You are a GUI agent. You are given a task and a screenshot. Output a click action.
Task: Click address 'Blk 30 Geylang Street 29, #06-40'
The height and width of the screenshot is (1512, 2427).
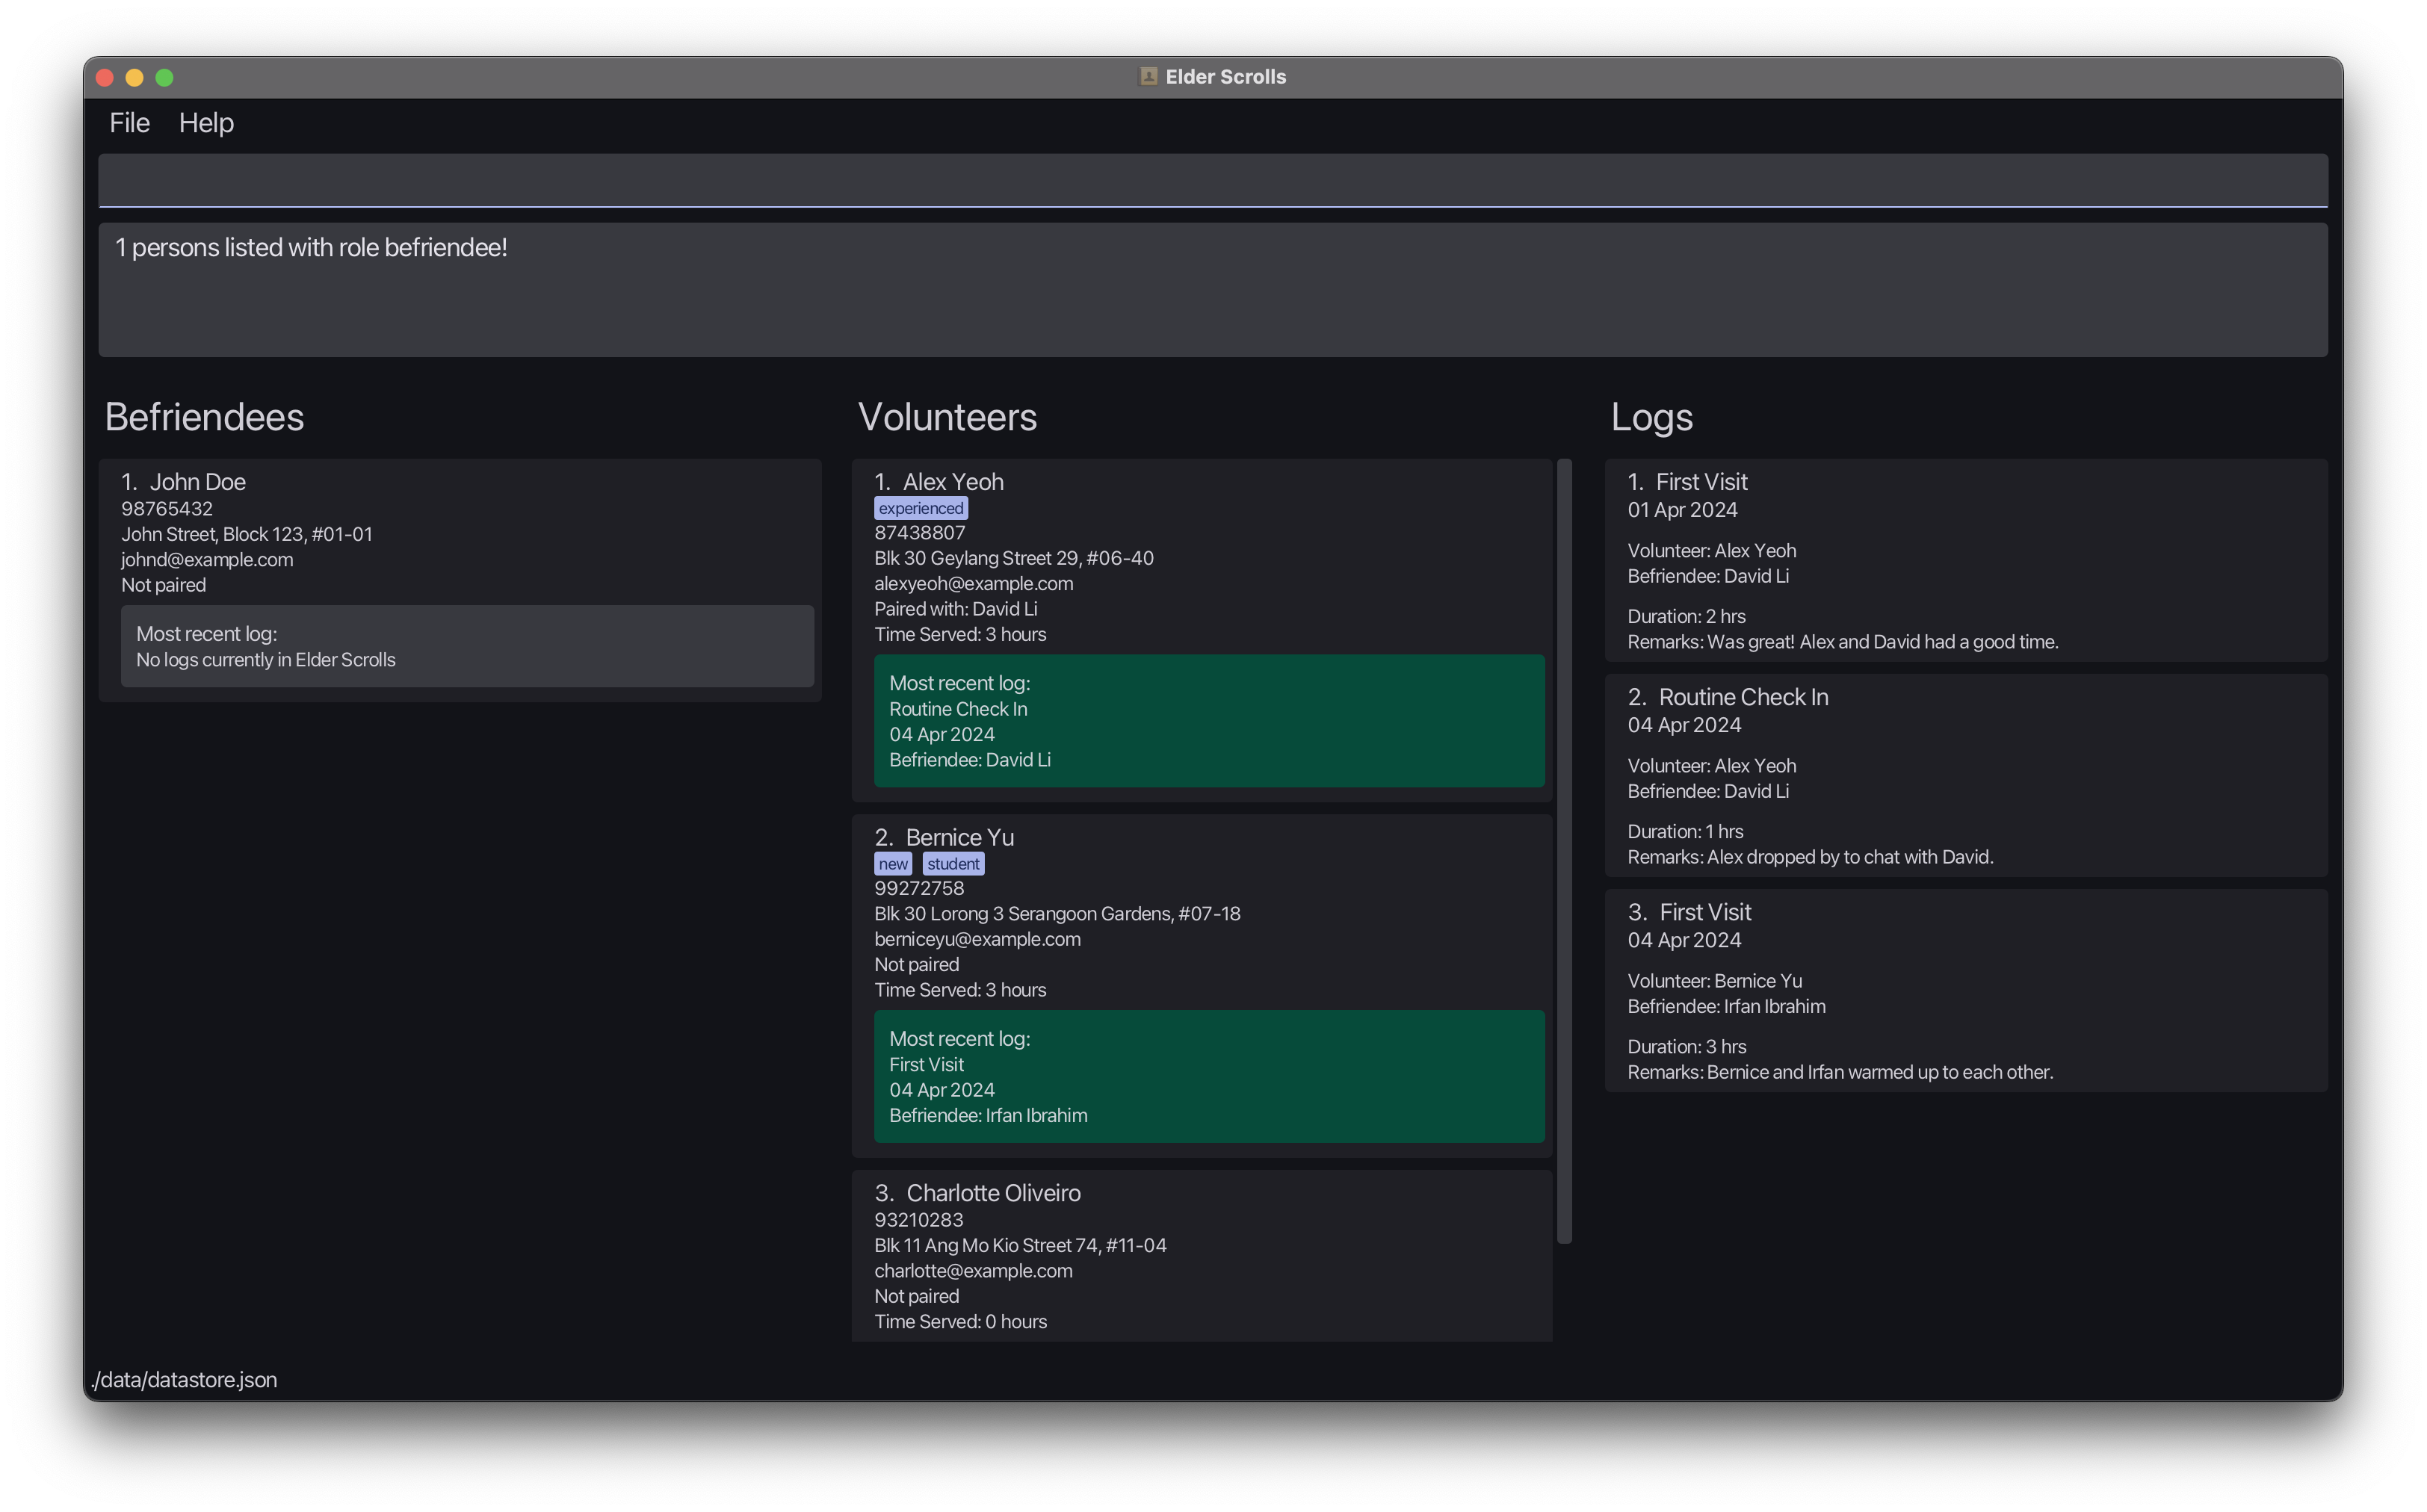1014,558
